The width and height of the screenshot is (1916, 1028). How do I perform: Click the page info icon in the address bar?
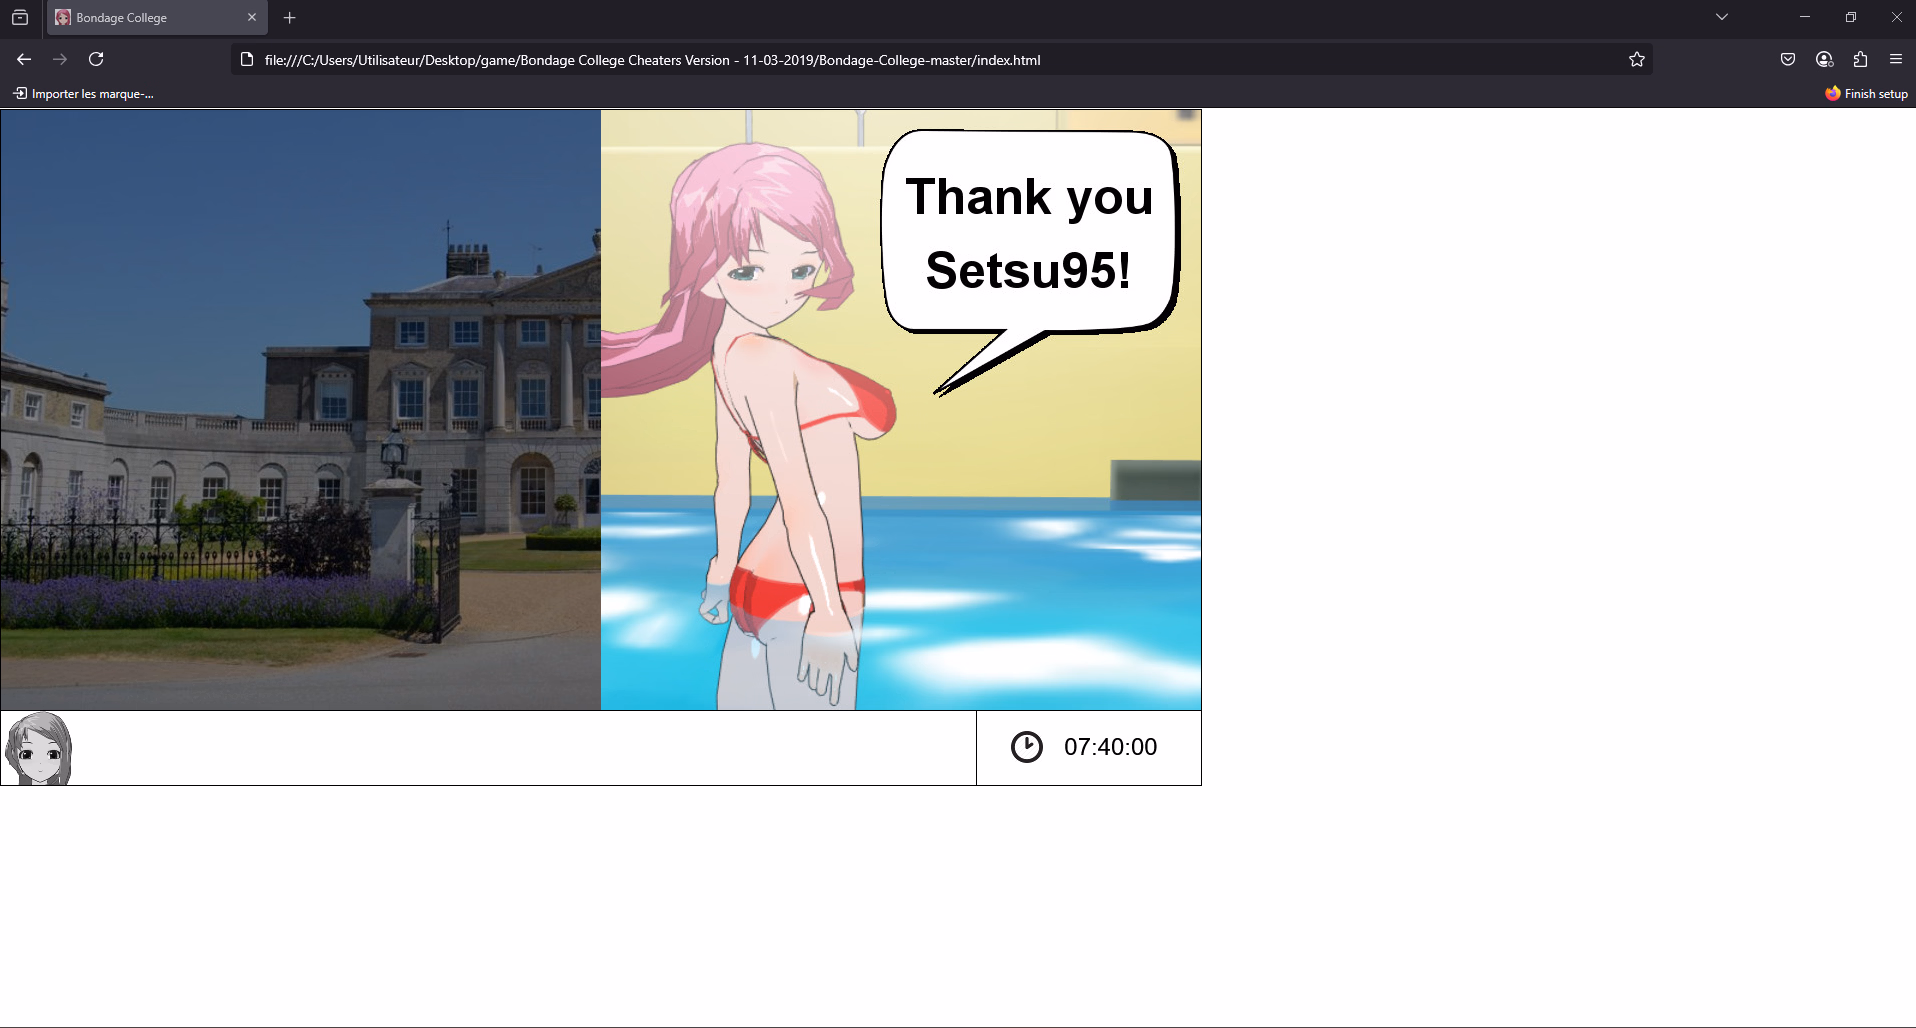247,60
